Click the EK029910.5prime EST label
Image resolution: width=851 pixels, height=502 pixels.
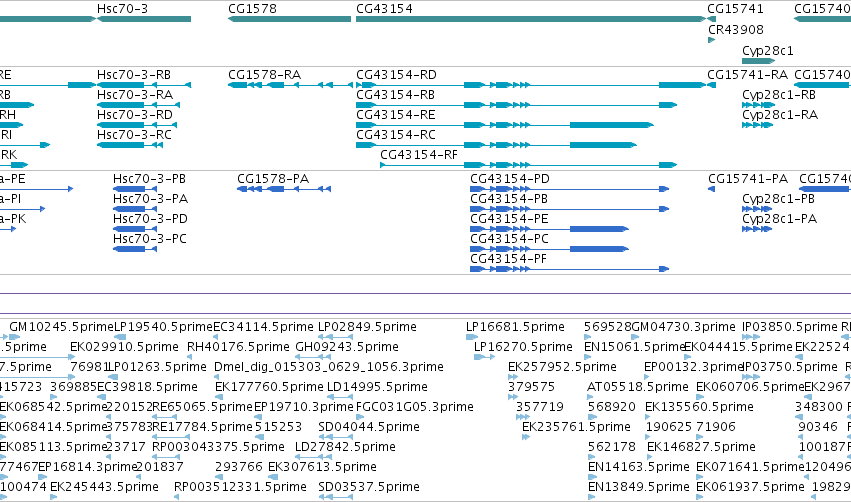click(x=124, y=347)
